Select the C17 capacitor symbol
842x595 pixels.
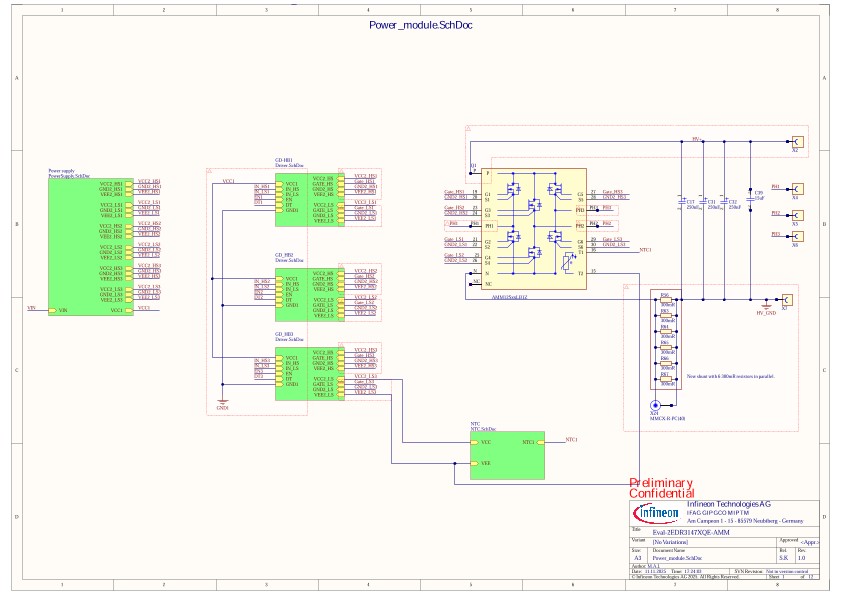pos(682,202)
